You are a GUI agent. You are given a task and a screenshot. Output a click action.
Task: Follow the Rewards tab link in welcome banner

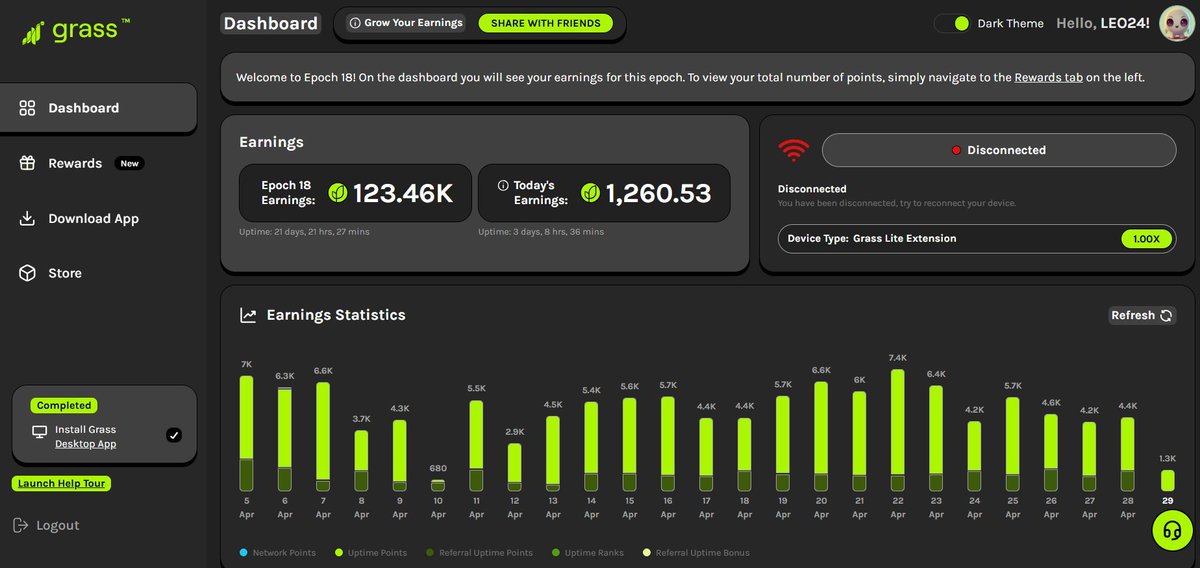click(1048, 77)
